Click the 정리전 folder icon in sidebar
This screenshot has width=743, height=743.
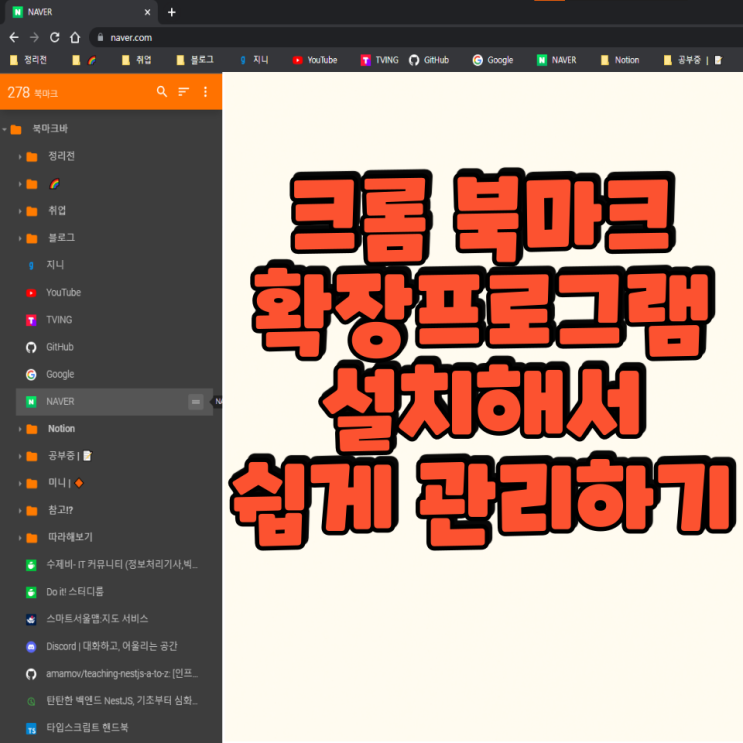32,157
